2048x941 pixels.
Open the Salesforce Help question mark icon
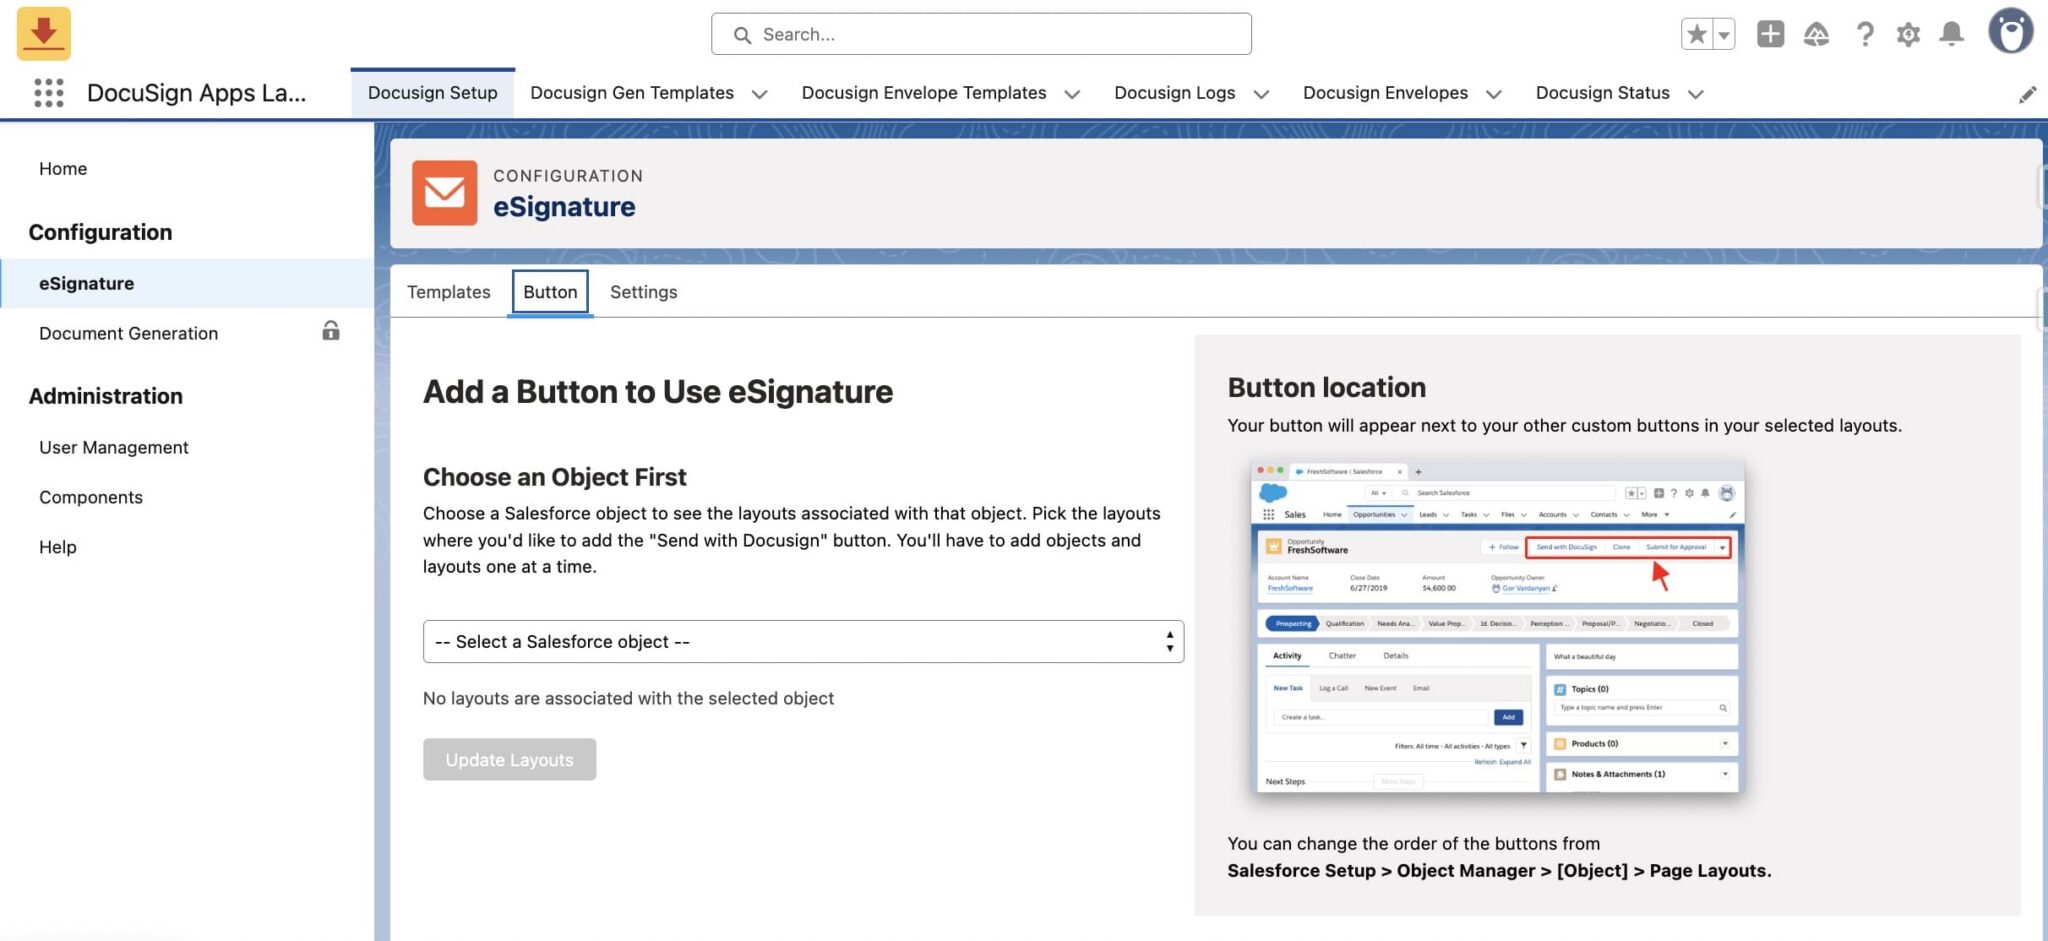click(x=1864, y=33)
